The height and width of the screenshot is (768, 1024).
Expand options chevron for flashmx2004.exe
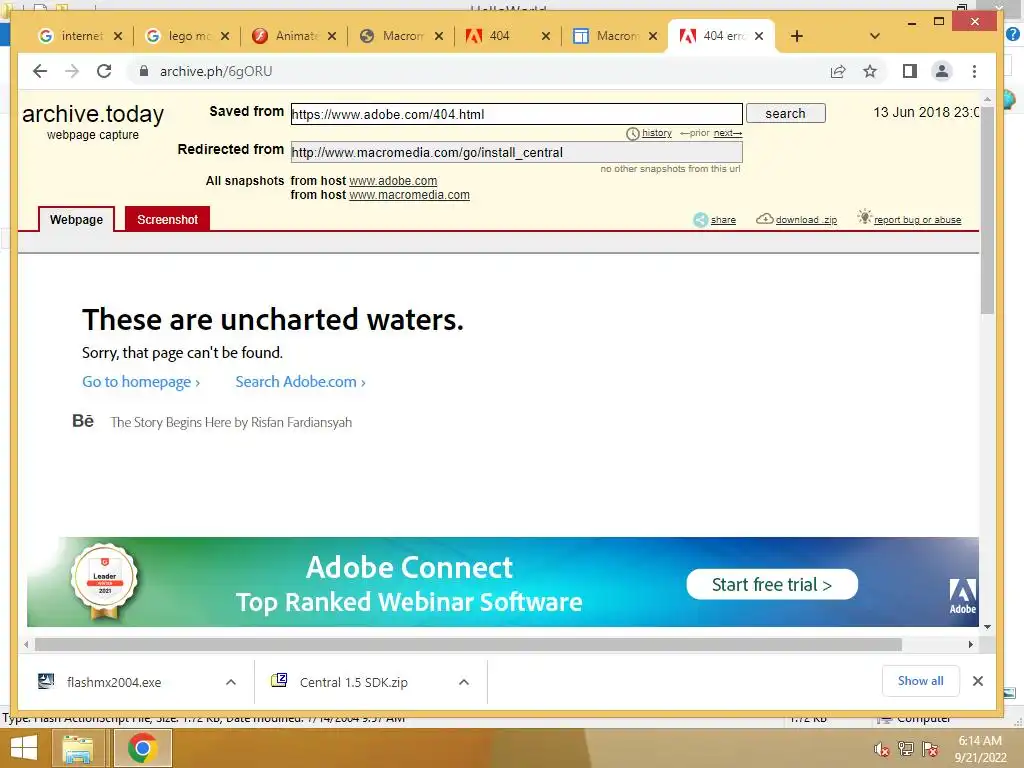click(231, 682)
